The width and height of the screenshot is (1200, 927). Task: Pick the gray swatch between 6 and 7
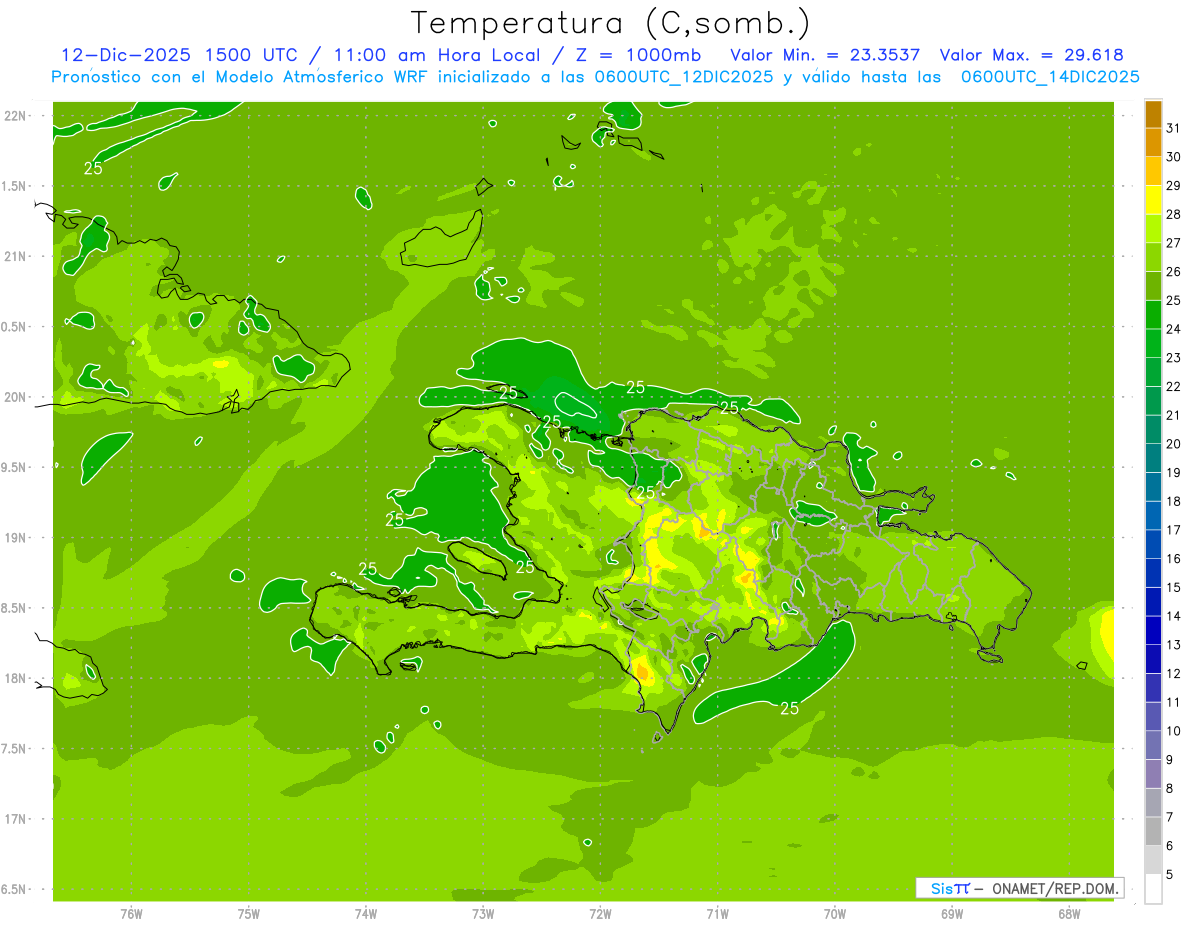click(1153, 832)
